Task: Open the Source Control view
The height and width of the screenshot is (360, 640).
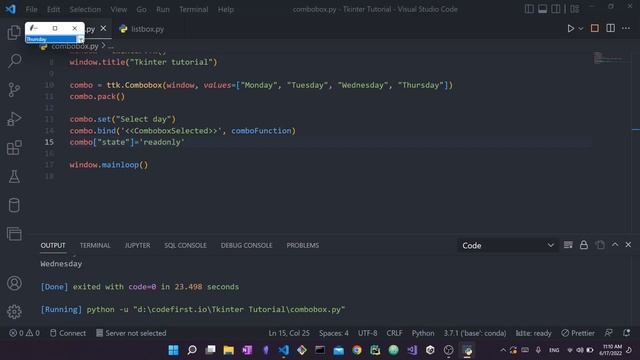Action: 14,90
